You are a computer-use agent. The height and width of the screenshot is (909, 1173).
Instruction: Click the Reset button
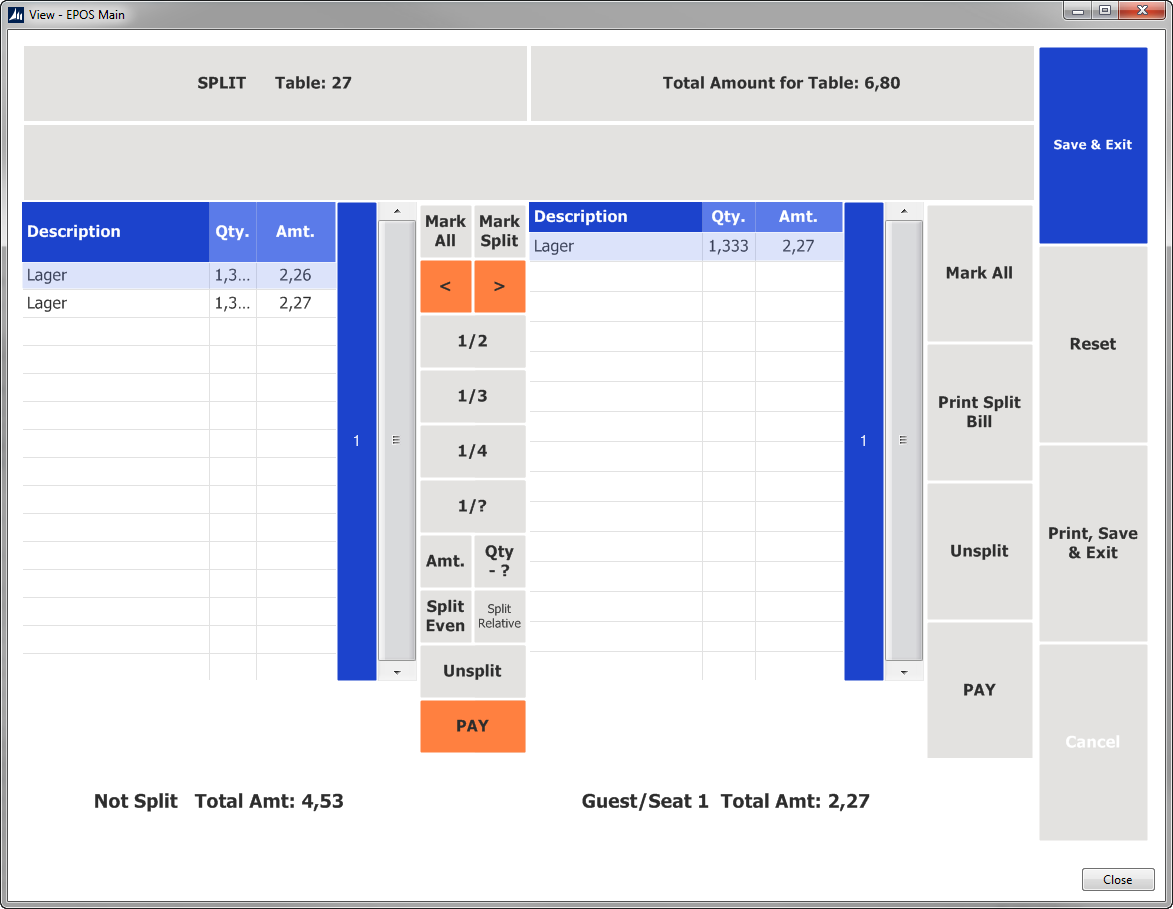[x=1093, y=344]
